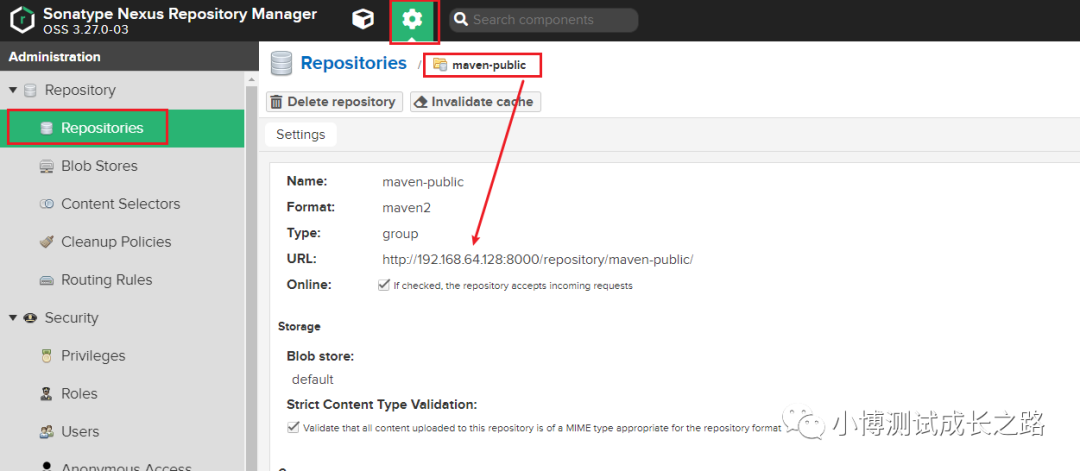1080x471 pixels.
Task: Click the Repositories breadcrumb link
Action: click(x=353, y=63)
